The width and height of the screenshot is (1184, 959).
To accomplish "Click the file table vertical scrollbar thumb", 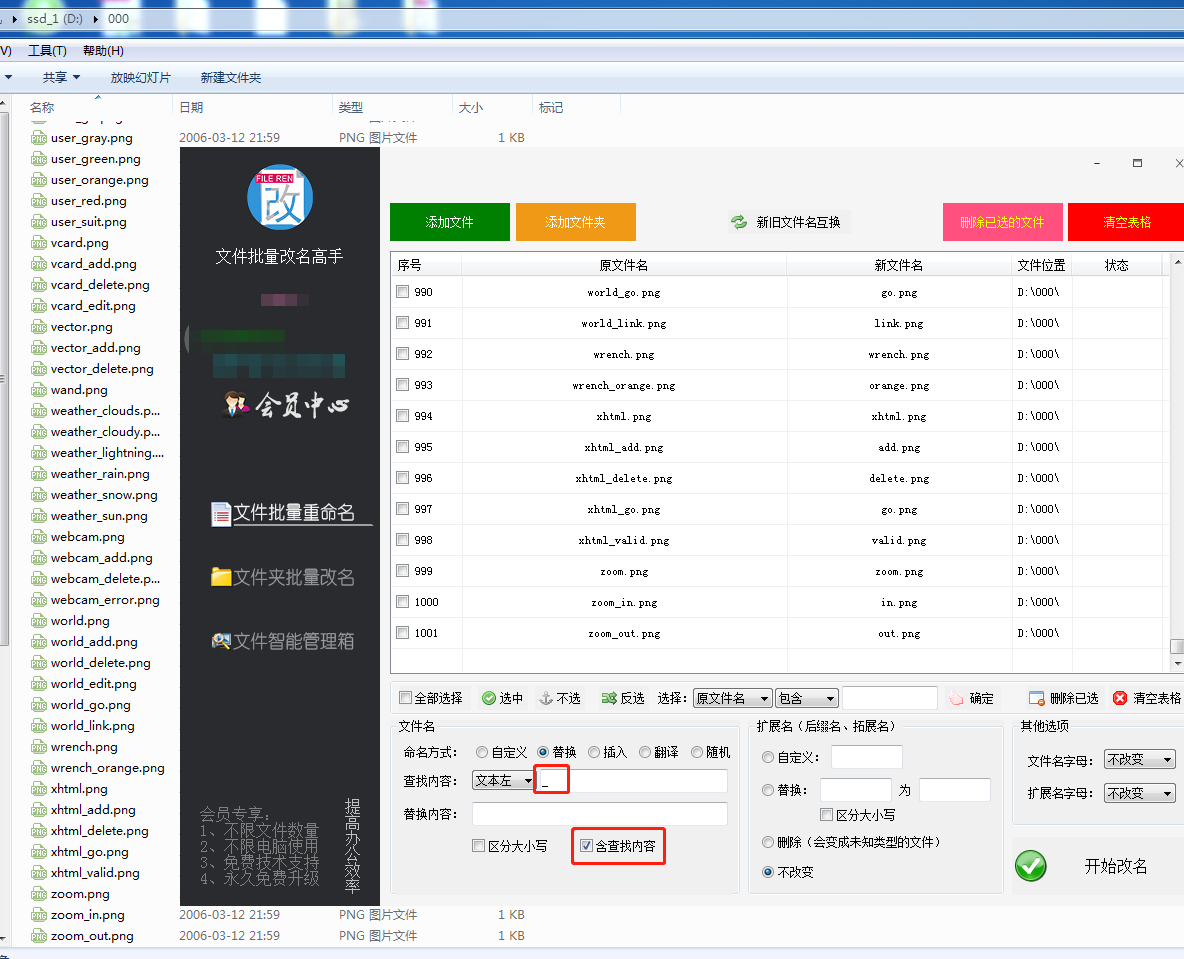I will pyautogui.click(x=1176, y=646).
